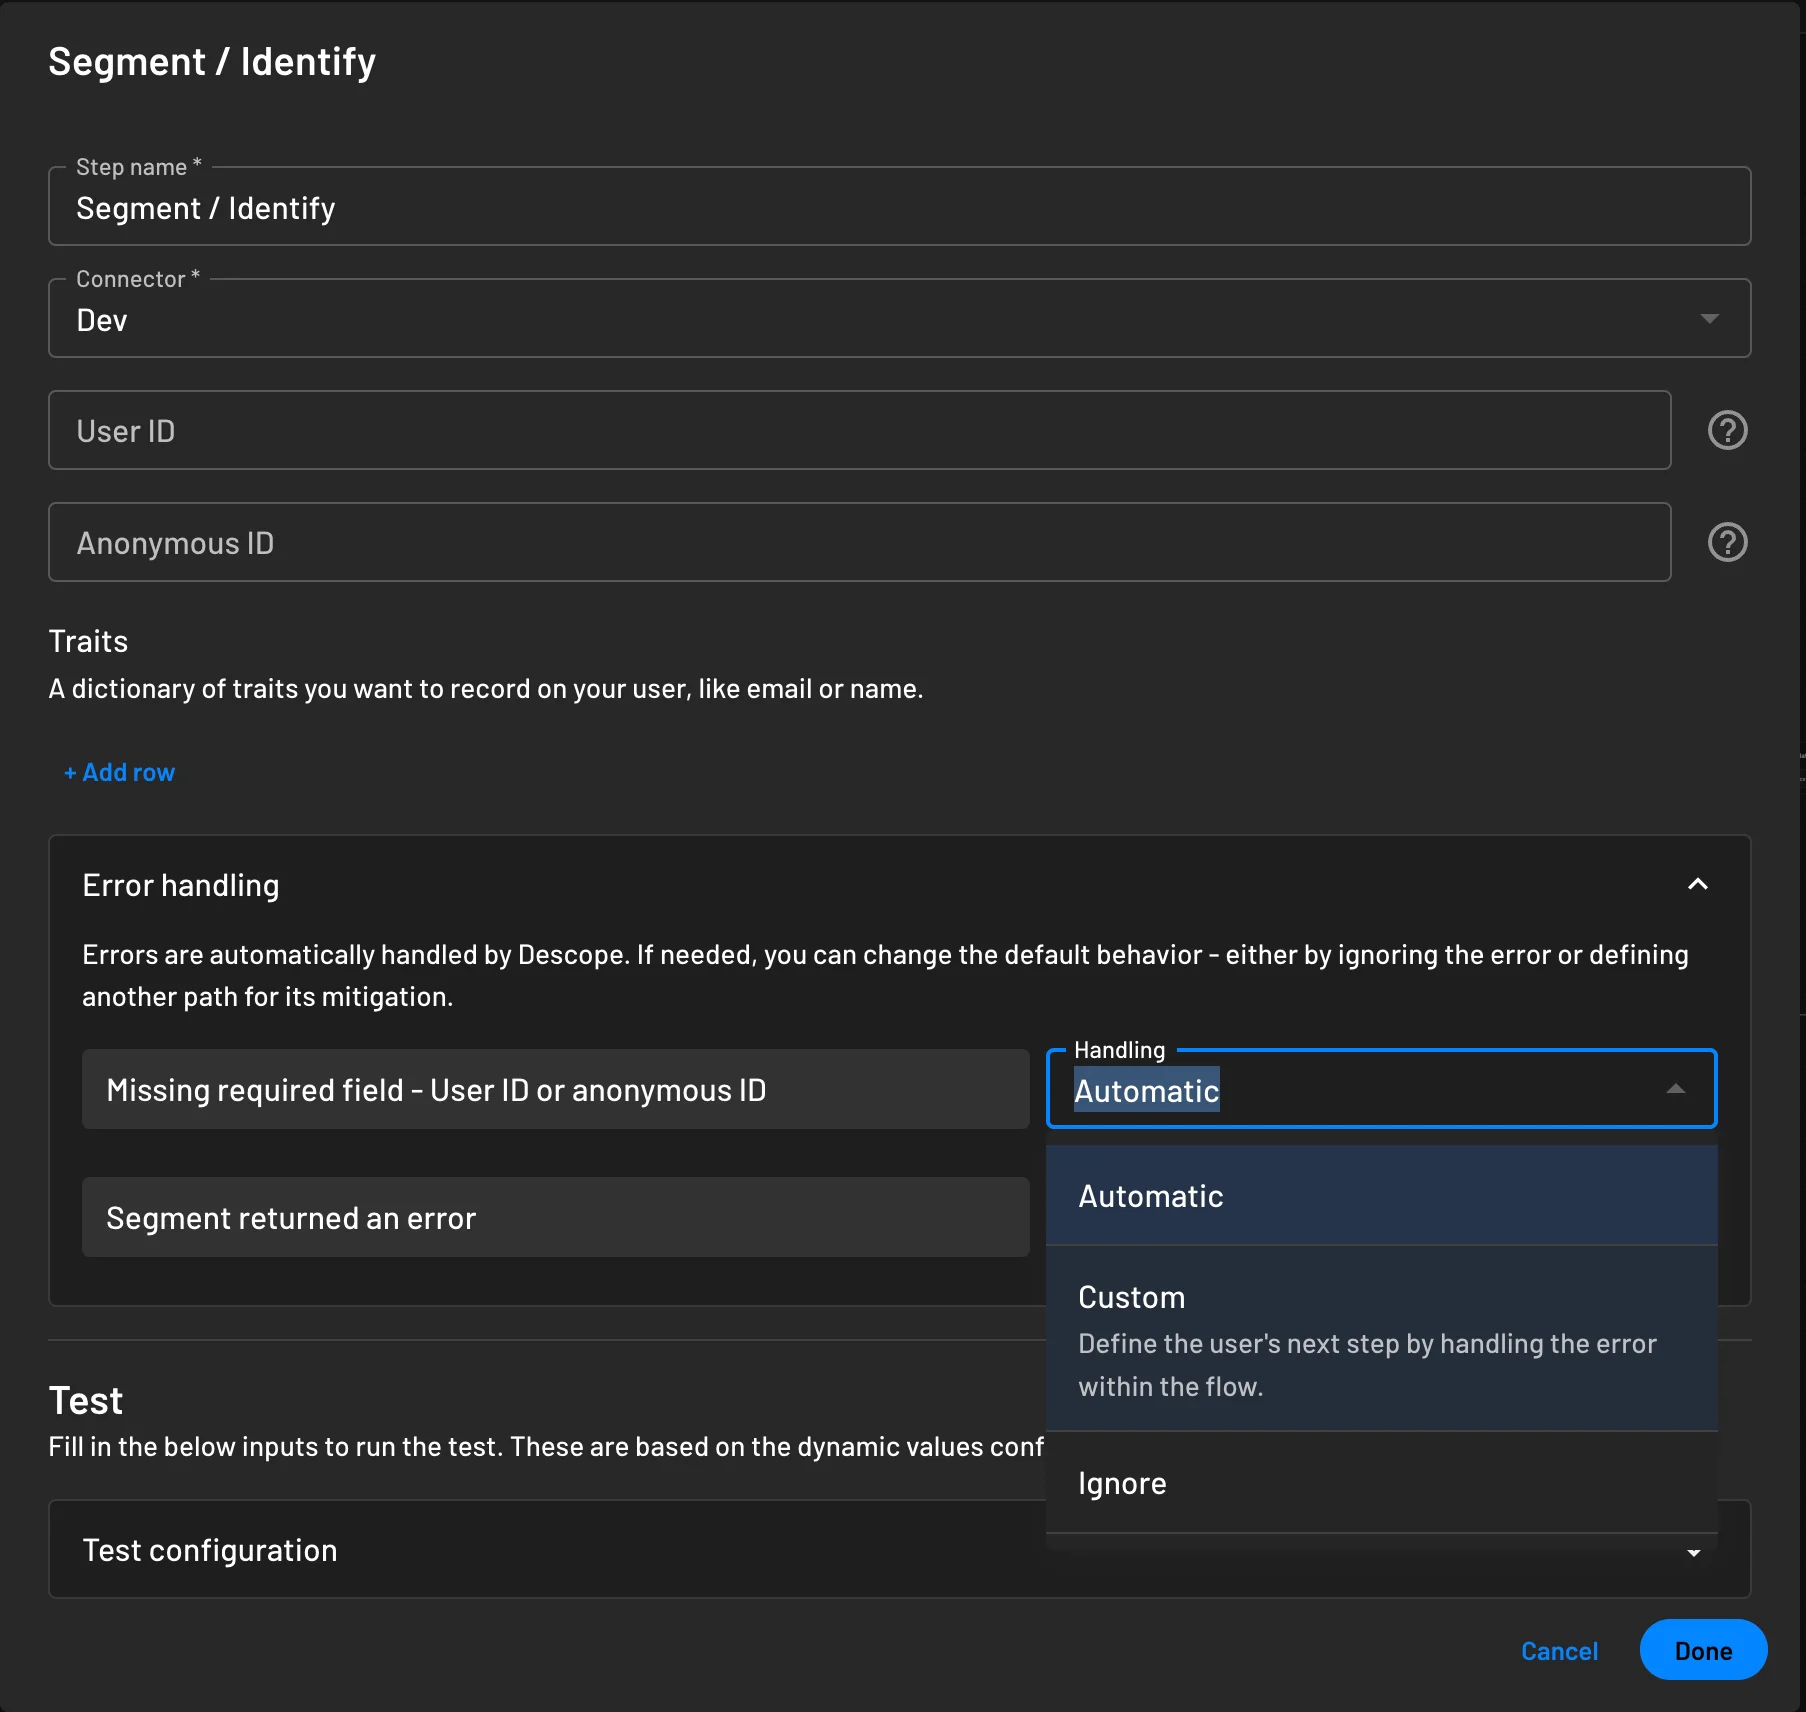This screenshot has height=1712, width=1806.
Task: Open the User ID help tooltip
Action: [x=1727, y=429]
